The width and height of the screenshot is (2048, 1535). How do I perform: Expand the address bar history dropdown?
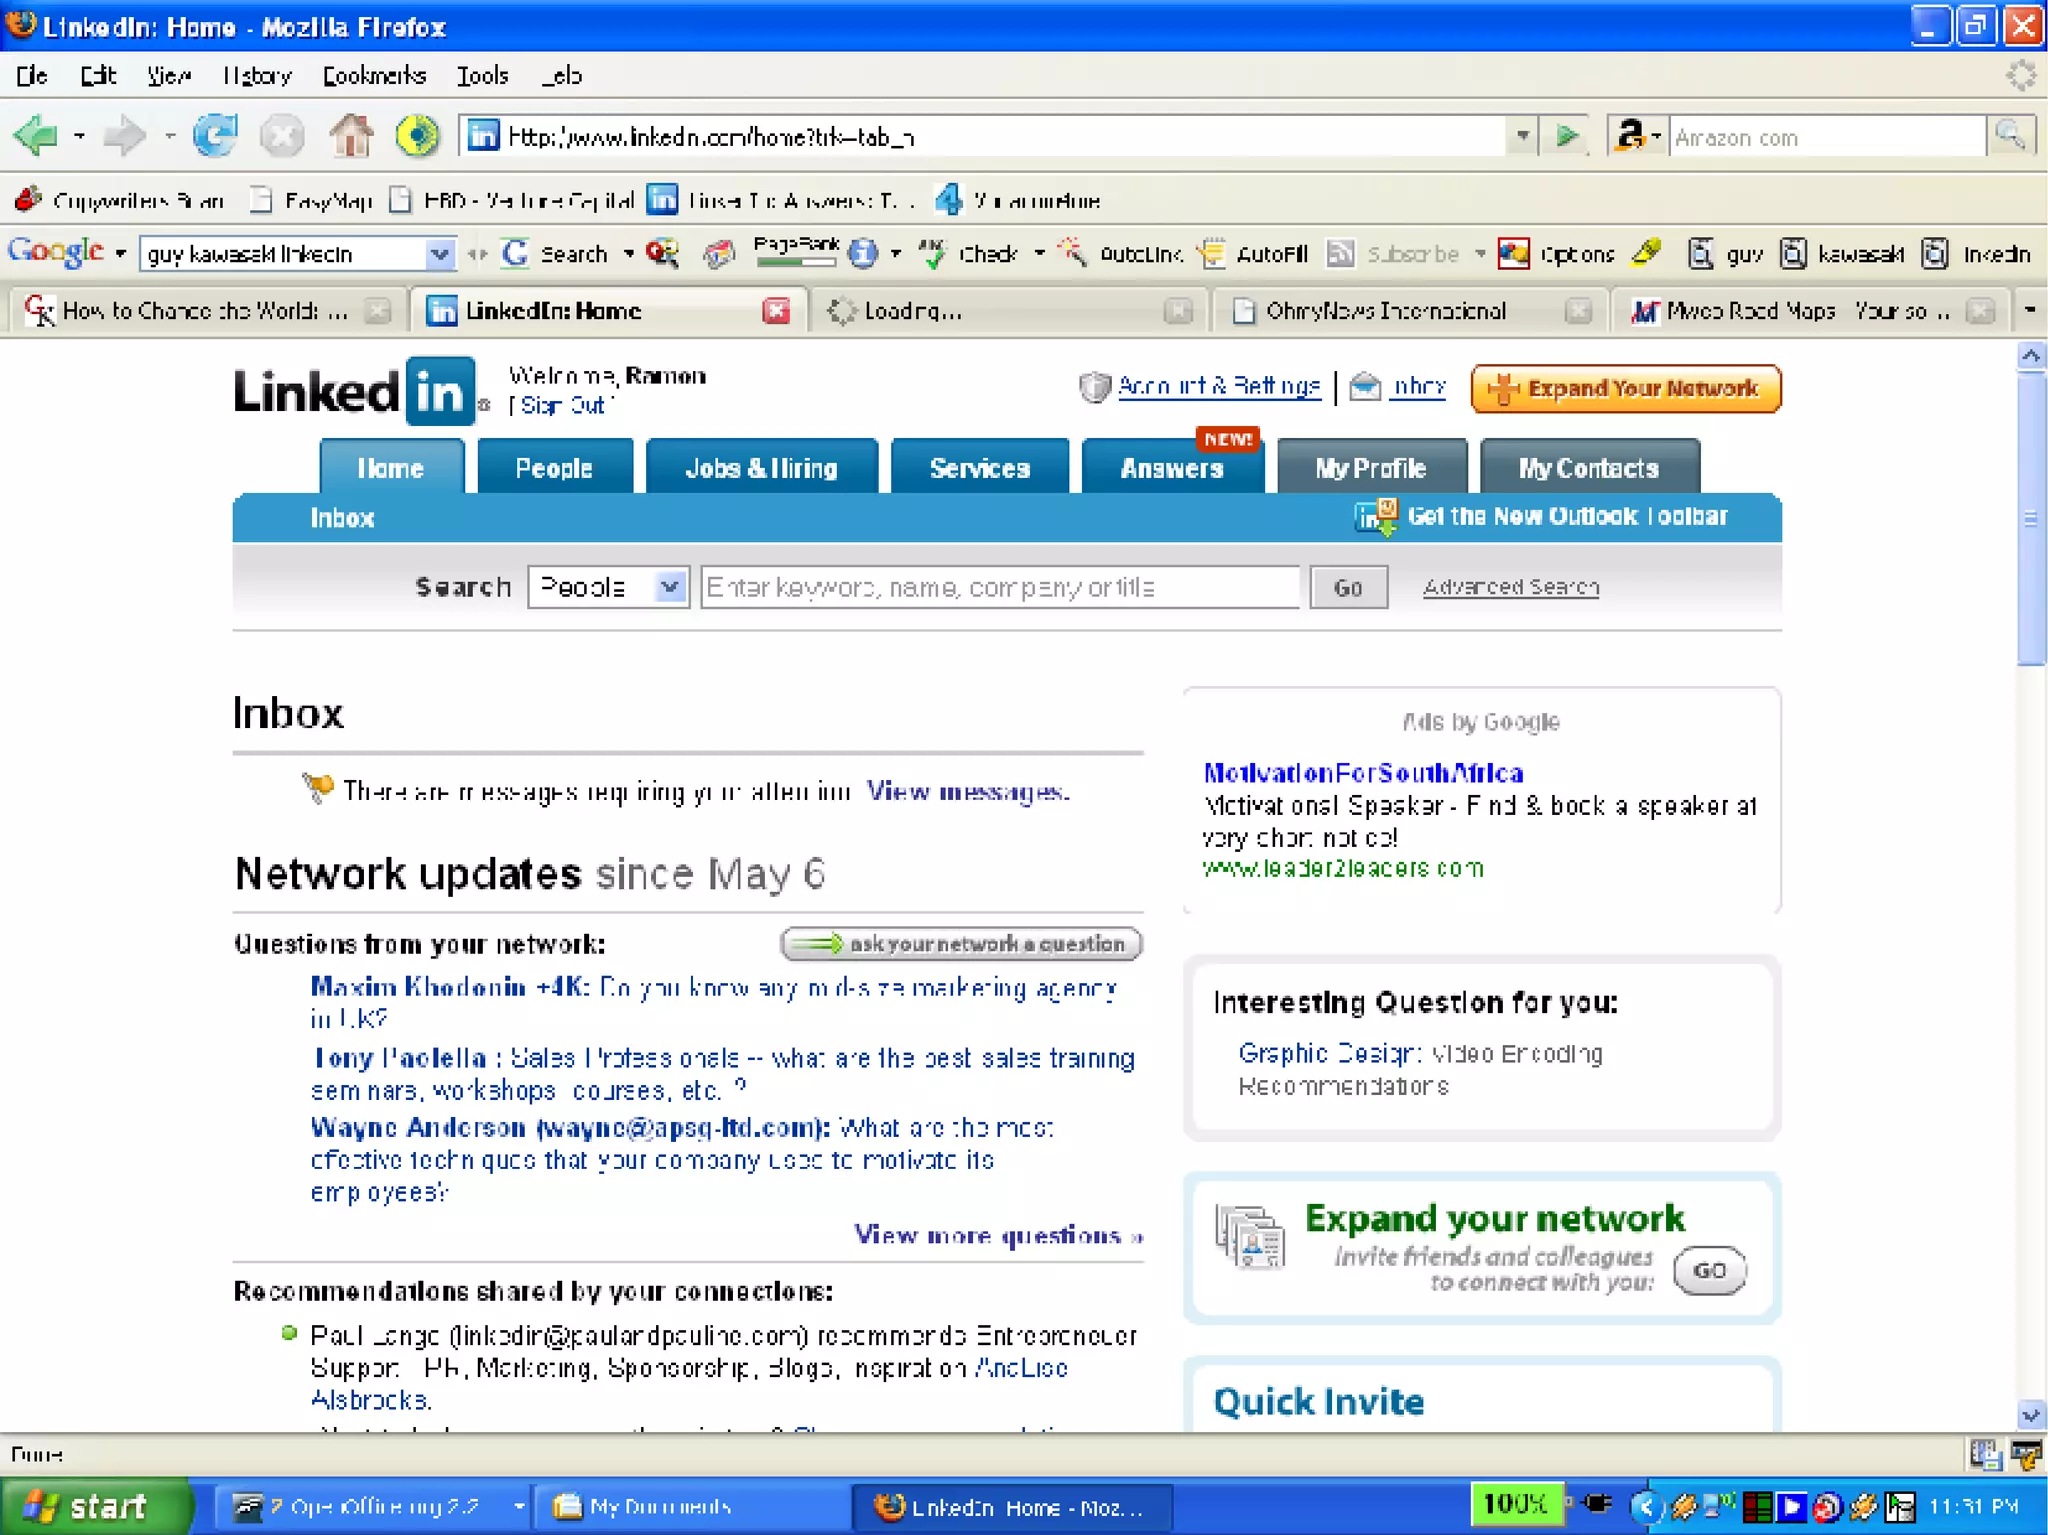tap(1522, 136)
